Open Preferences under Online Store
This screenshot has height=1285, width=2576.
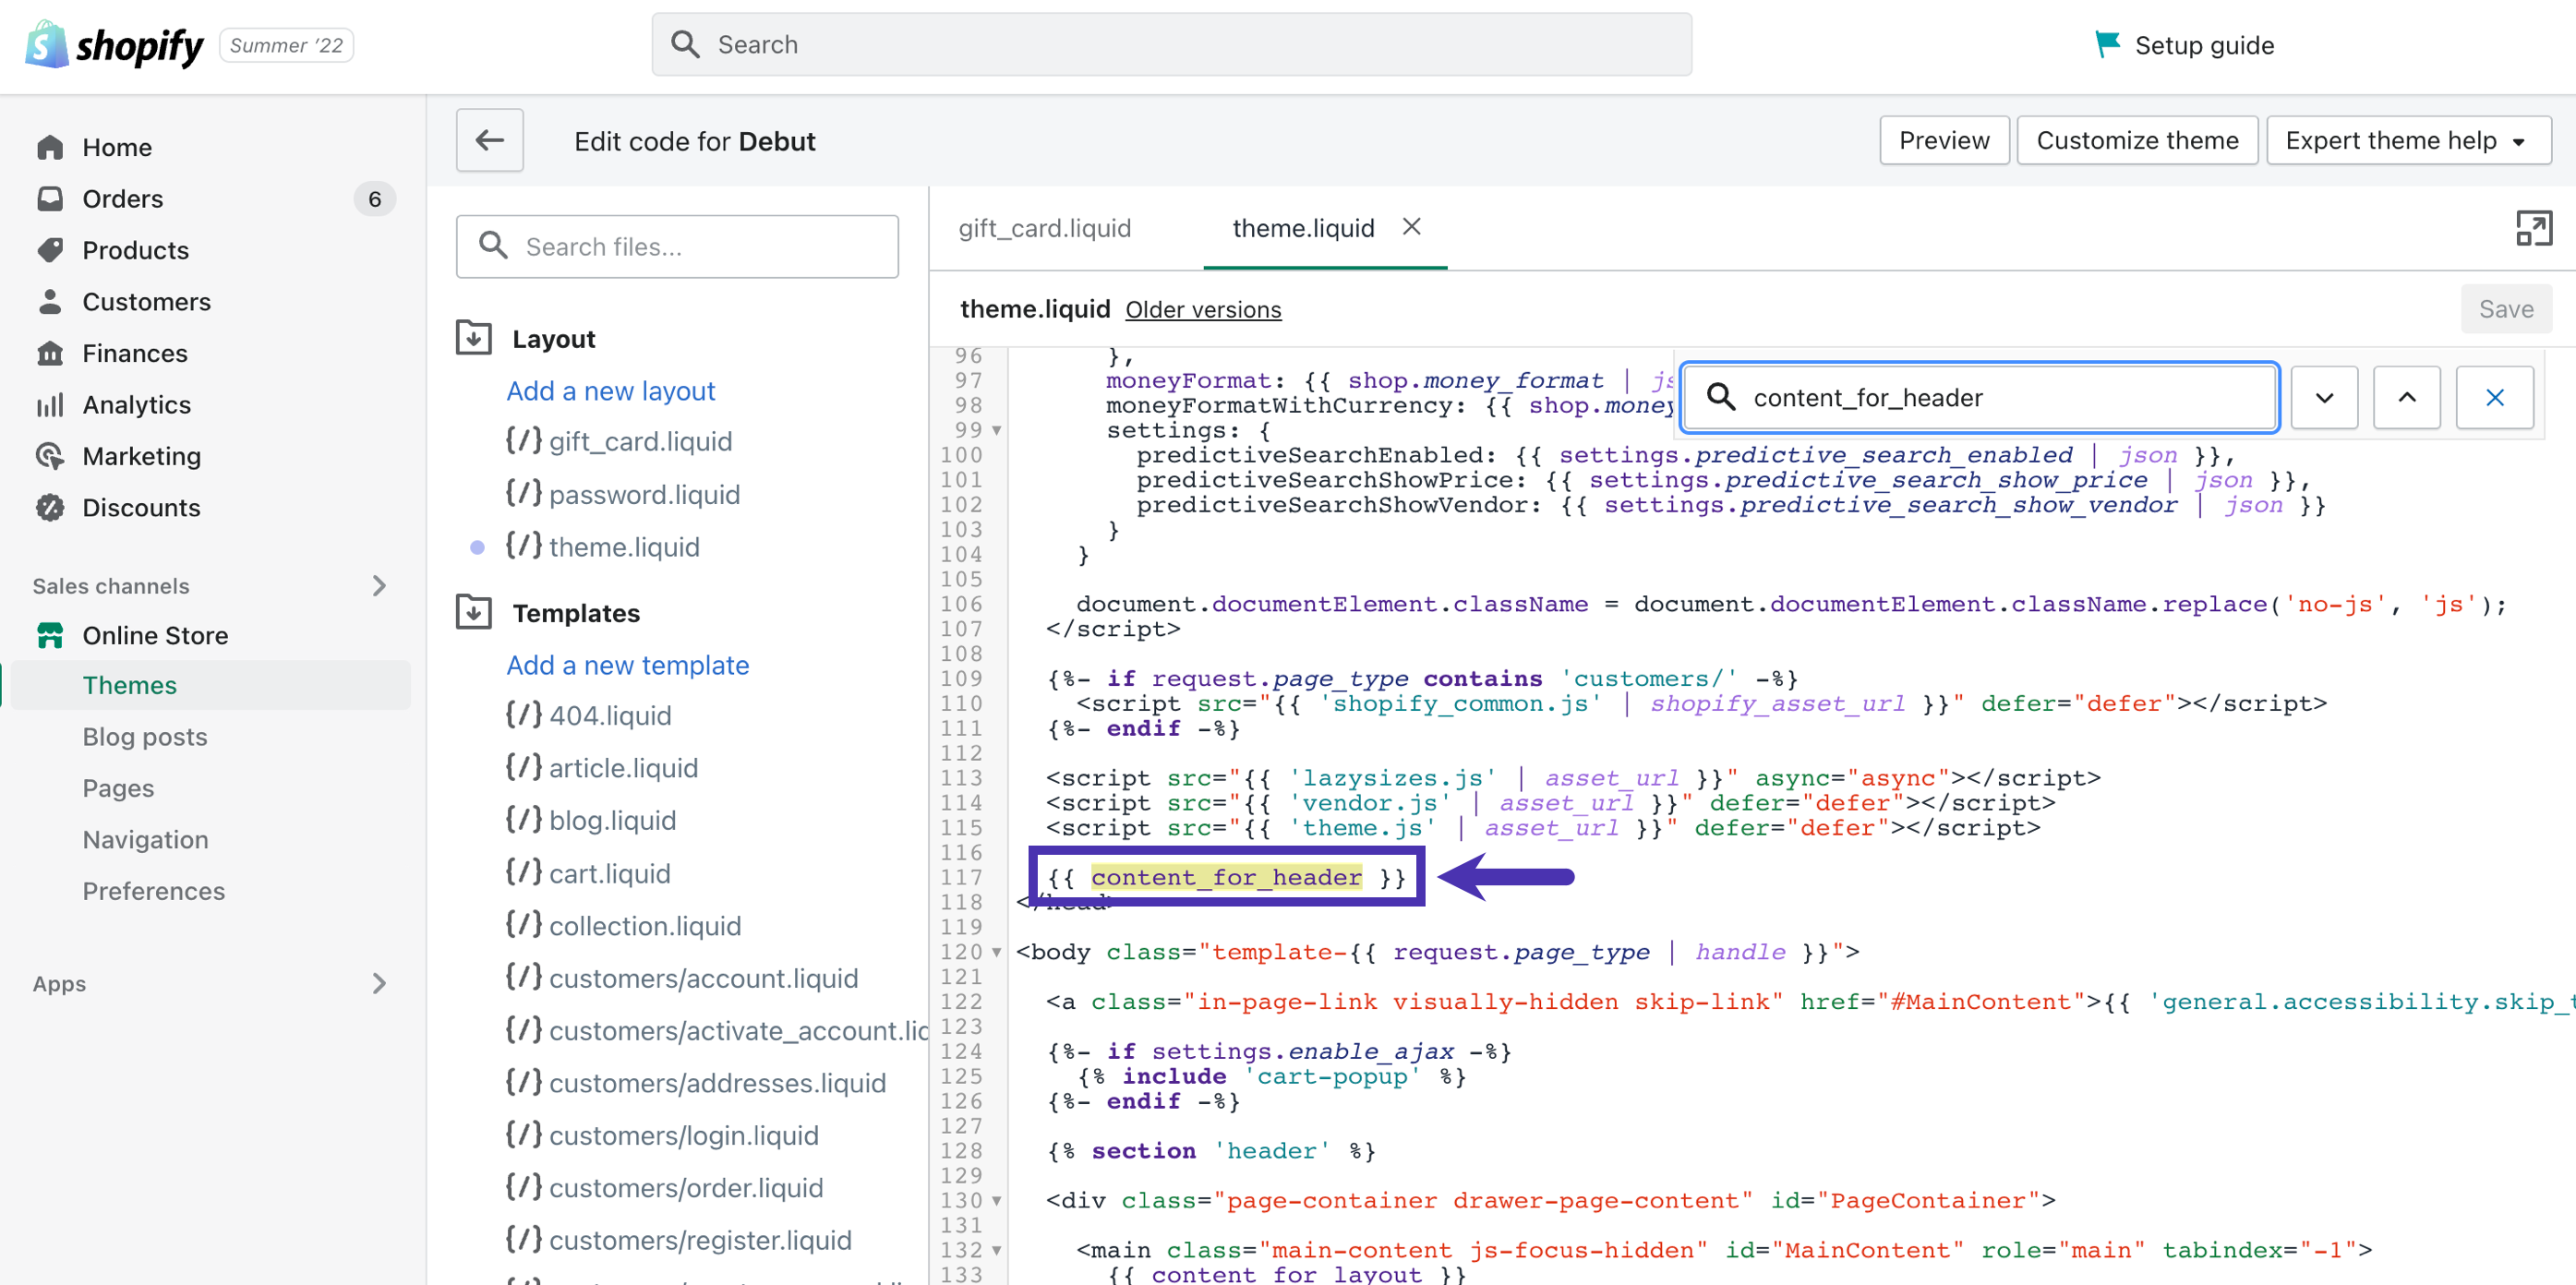click(x=153, y=890)
